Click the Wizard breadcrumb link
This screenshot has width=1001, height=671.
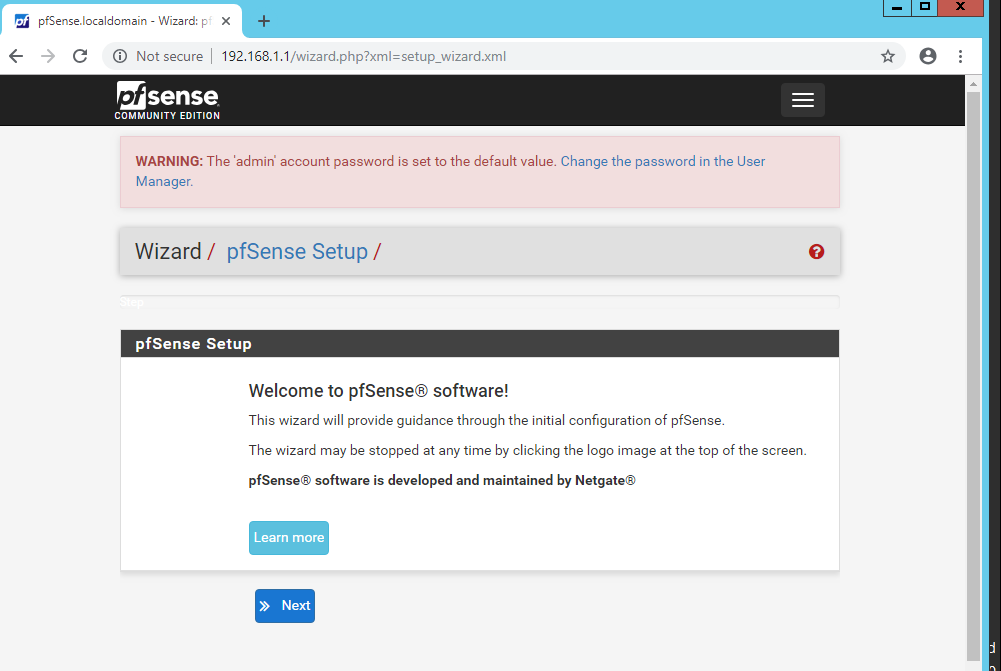tap(167, 251)
